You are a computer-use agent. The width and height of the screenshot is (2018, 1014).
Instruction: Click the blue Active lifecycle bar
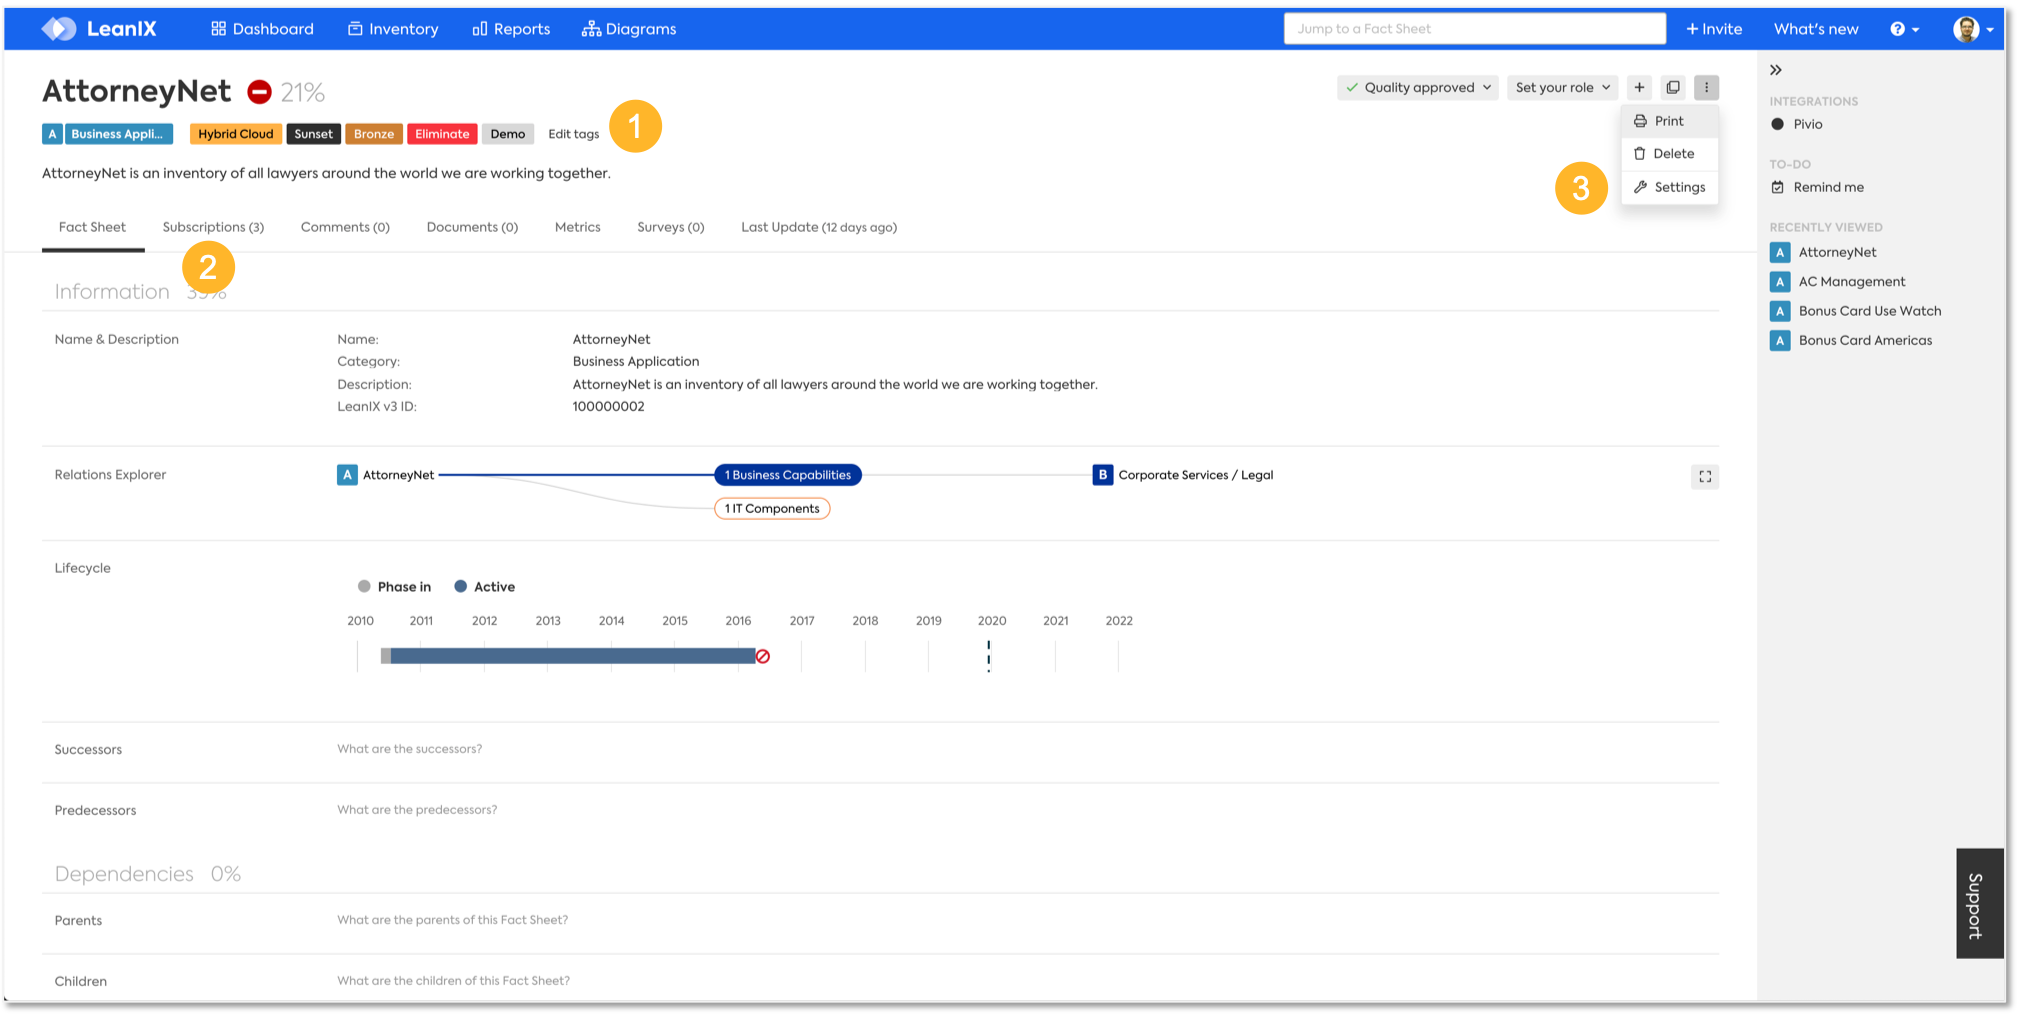coord(572,656)
